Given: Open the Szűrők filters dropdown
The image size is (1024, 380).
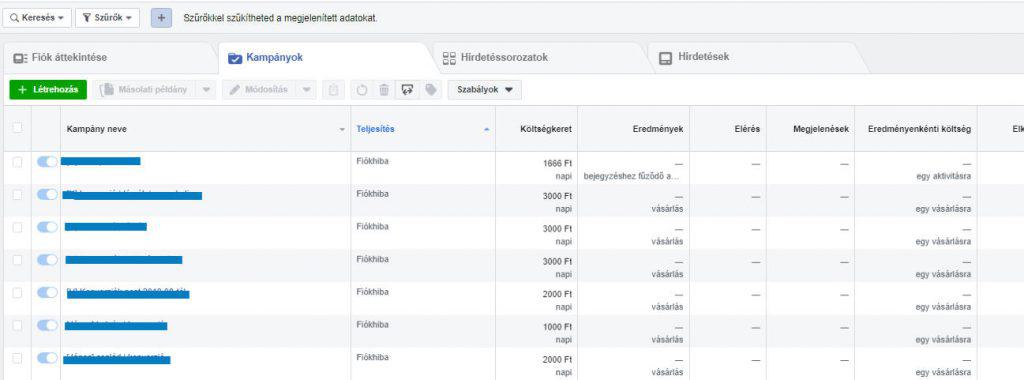Looking at the screenshot, I should pos(107,18).
